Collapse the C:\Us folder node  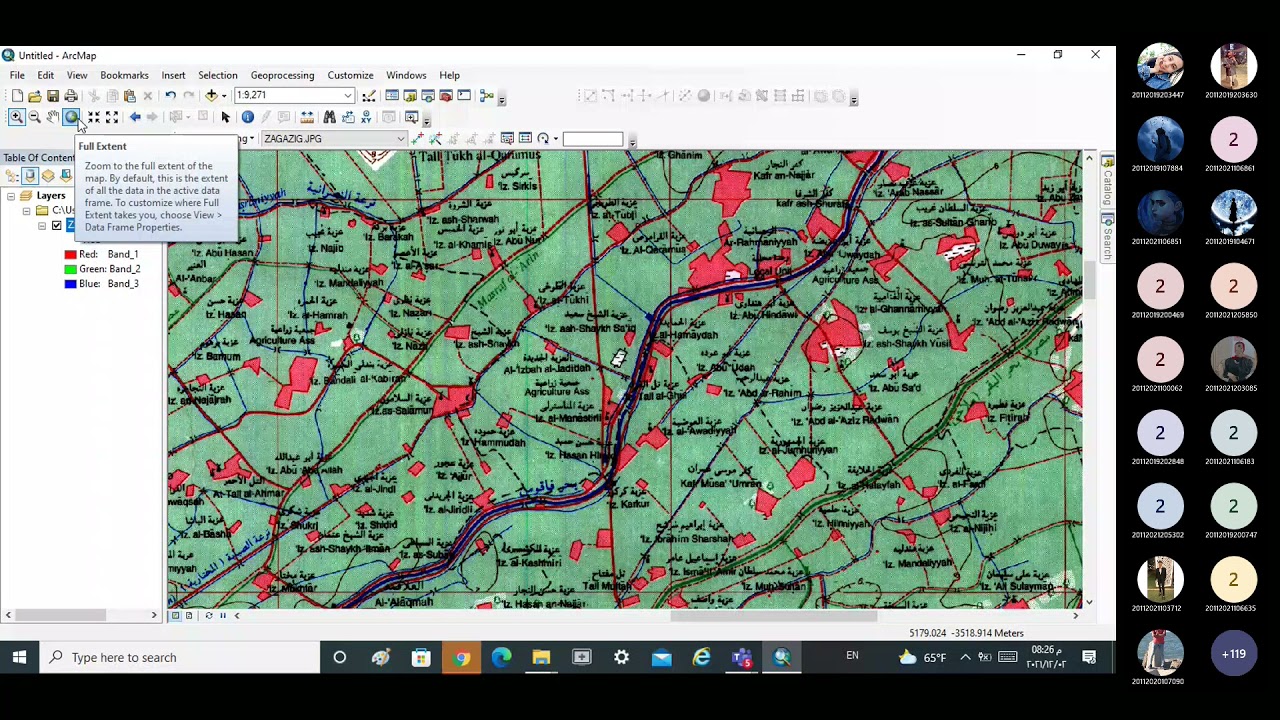click(x=26, y=211)
